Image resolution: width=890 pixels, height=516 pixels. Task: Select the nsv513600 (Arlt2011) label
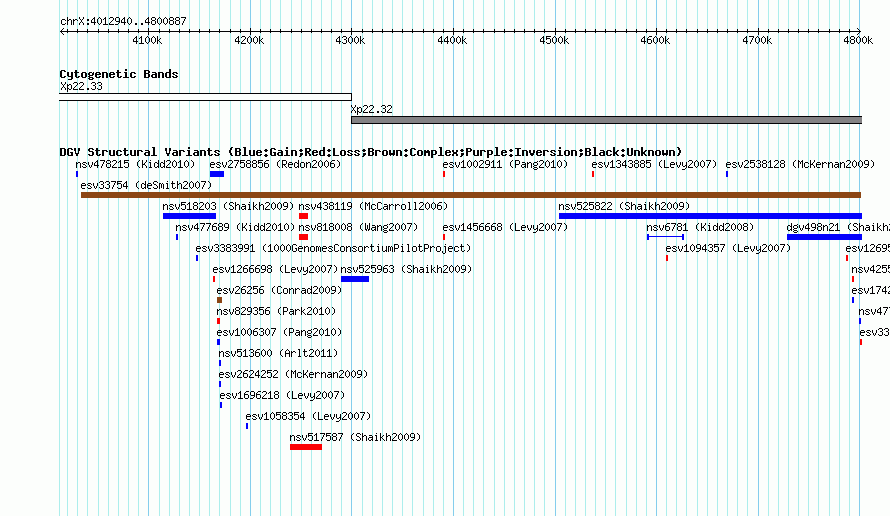point(278,353)
